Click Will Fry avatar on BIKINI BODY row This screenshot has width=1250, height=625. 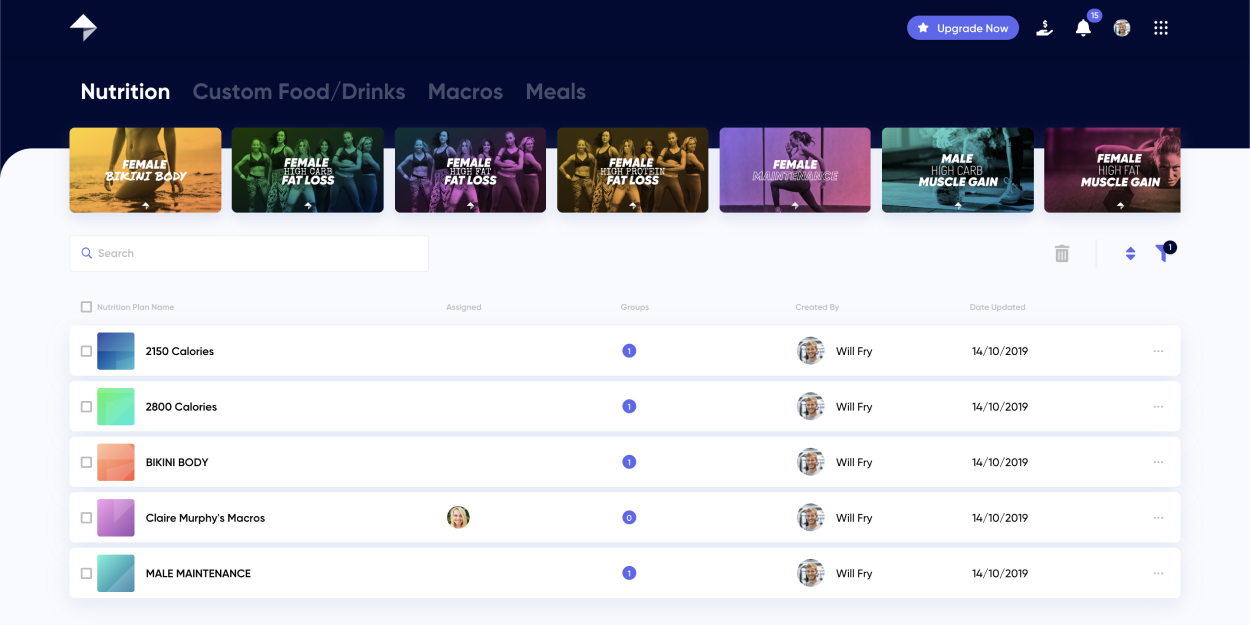pos(810,462)
